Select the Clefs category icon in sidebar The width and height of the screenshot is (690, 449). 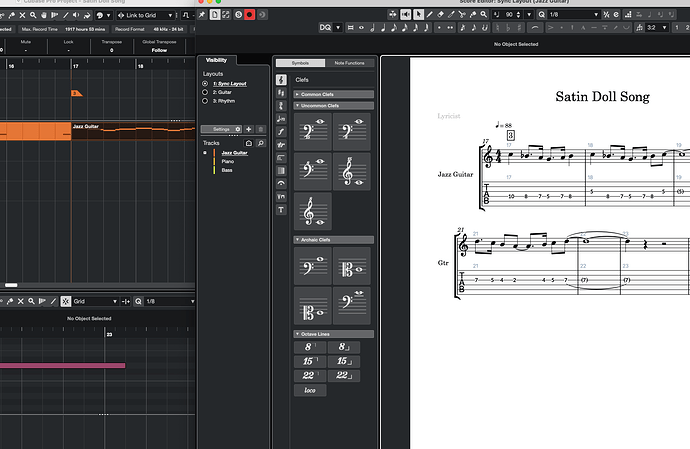[279, 77]
